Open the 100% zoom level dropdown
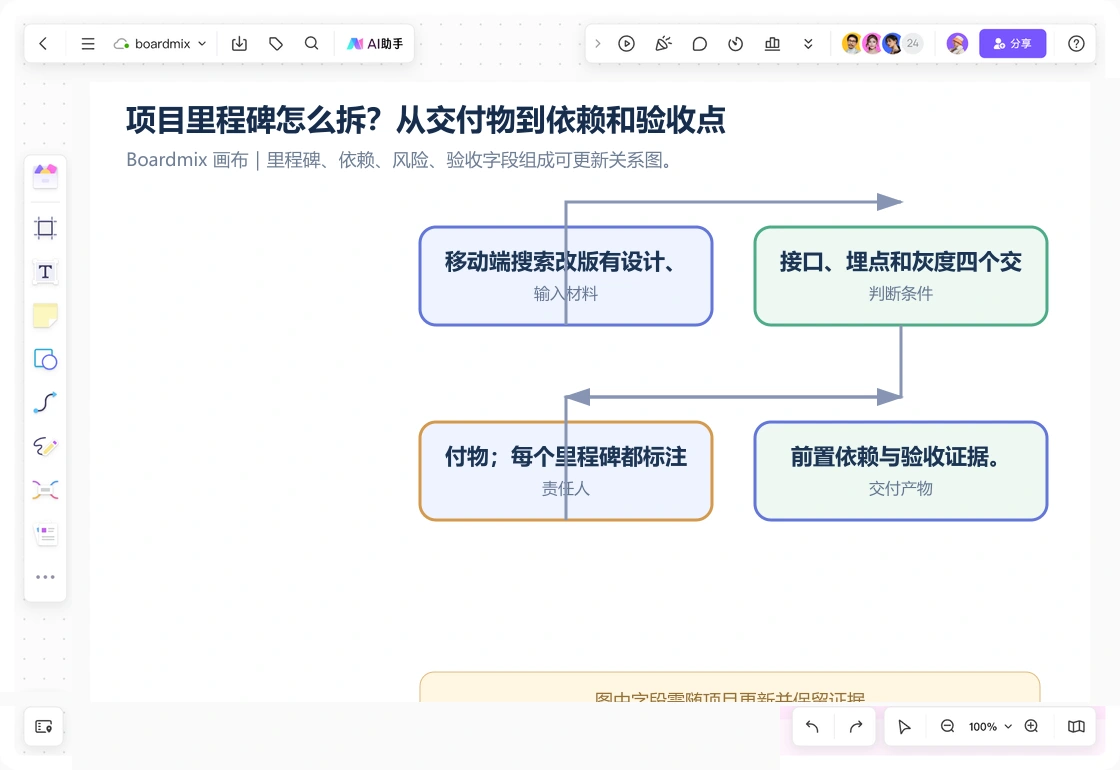 pyautogui.click(x=990, y=726)
